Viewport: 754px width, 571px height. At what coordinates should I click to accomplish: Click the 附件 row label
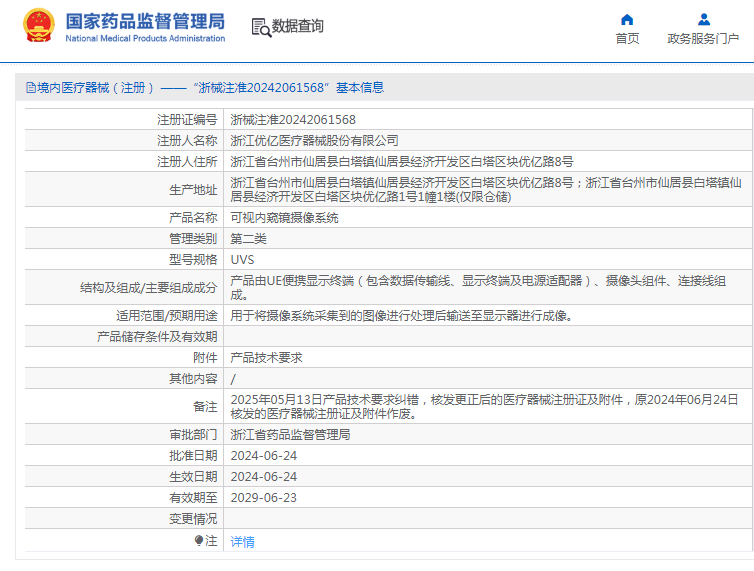tap(205, 357)
